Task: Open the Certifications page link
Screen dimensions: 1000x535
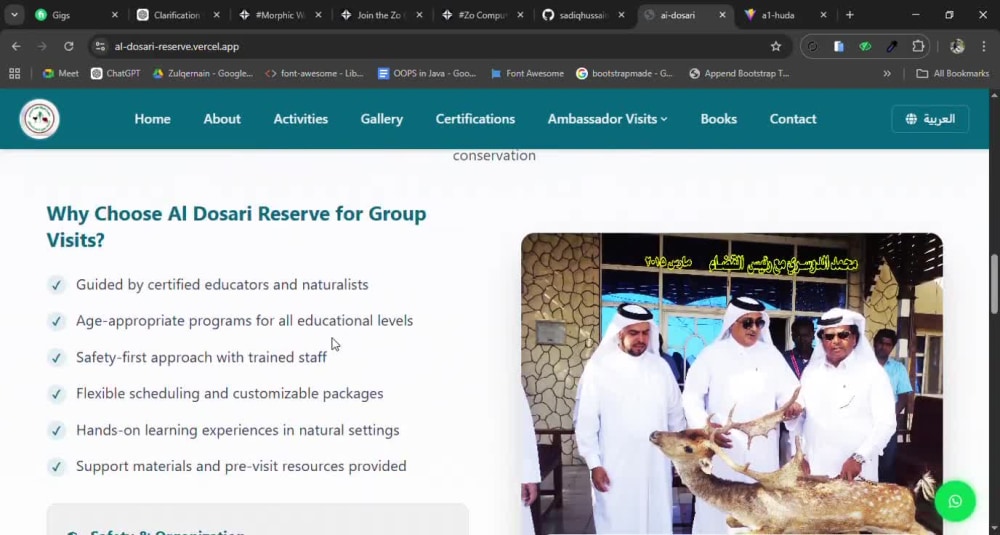Action: point(475,119)
